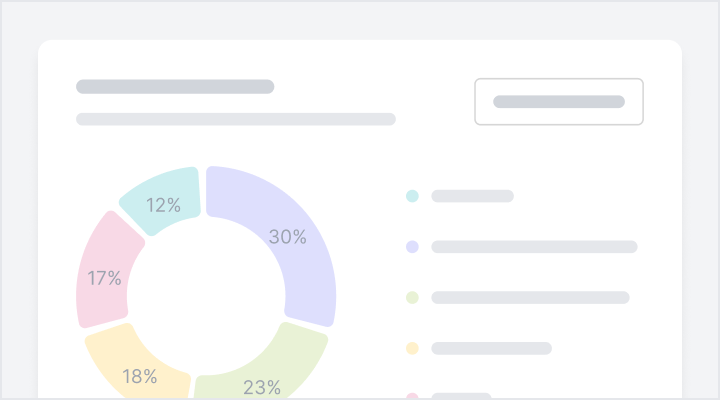The width and height of the screenshot is (720, 400).
Task: Click the dark card title placeholder bar
Action: (x=175, y=87)
